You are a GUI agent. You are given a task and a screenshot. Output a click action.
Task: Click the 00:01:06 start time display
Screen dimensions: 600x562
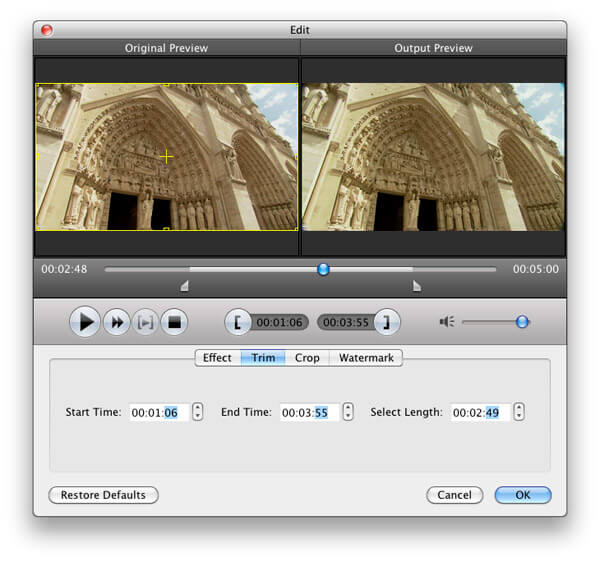(x=279, y=323)
